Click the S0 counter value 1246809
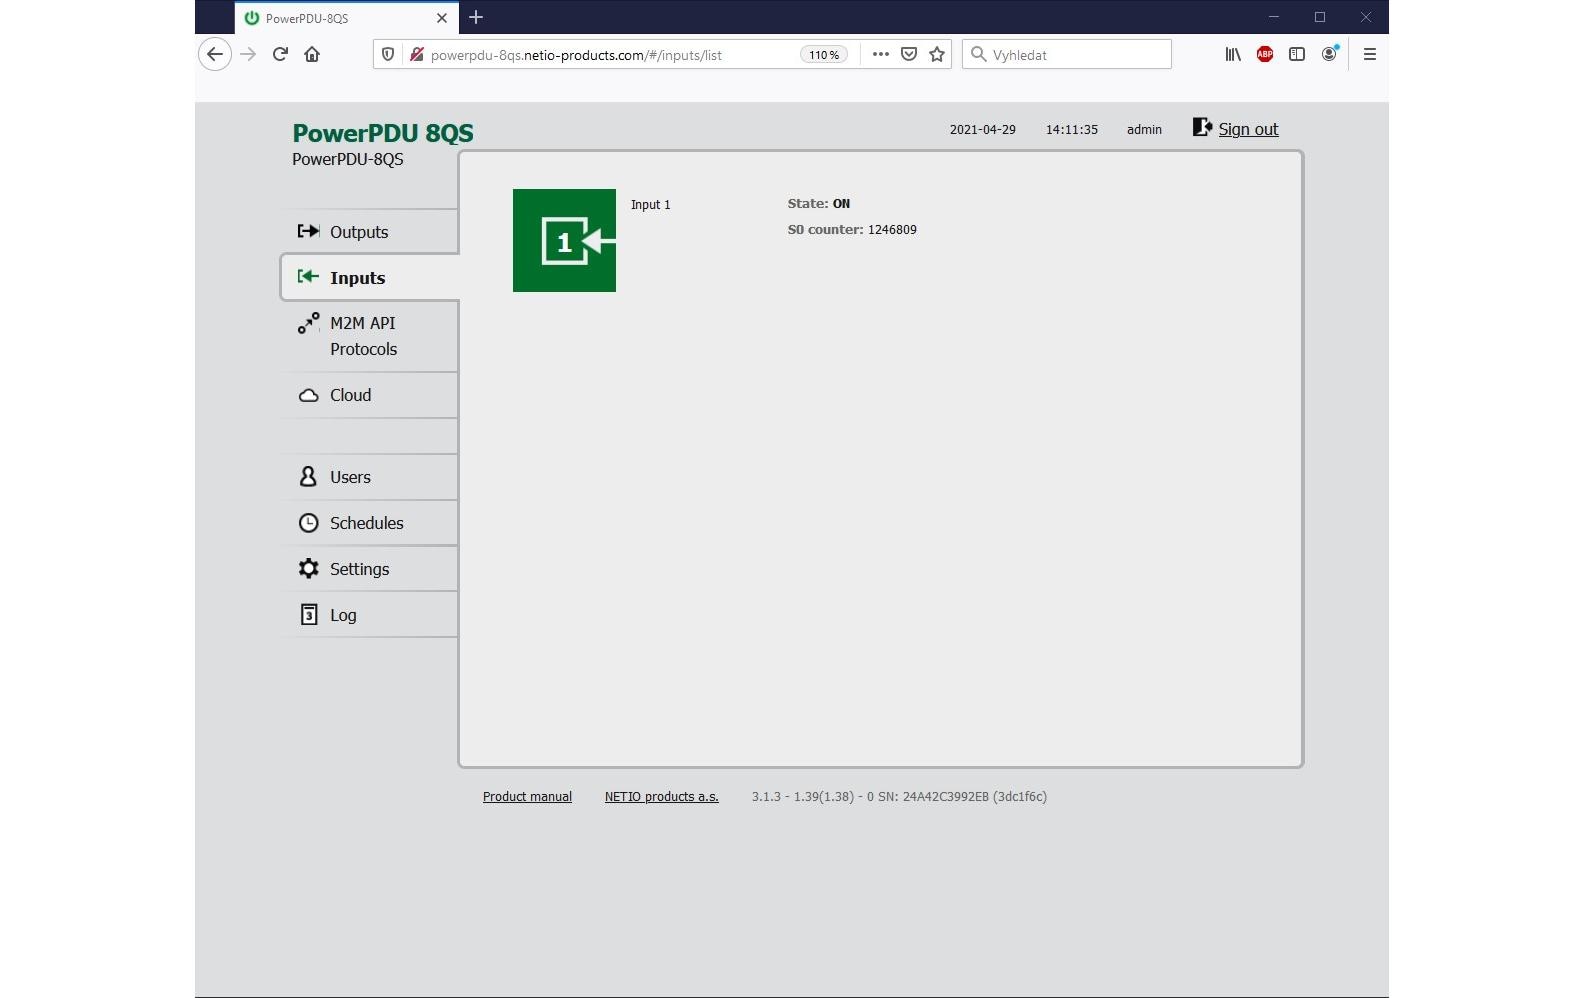Screen dimensions: 1585x998 (892, 230)
